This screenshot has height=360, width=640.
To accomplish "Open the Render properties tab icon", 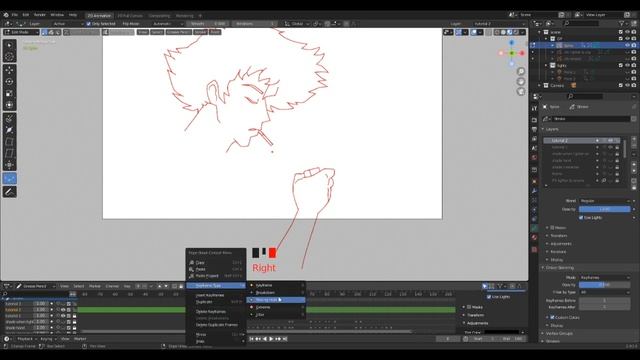I will coord(534,120).
